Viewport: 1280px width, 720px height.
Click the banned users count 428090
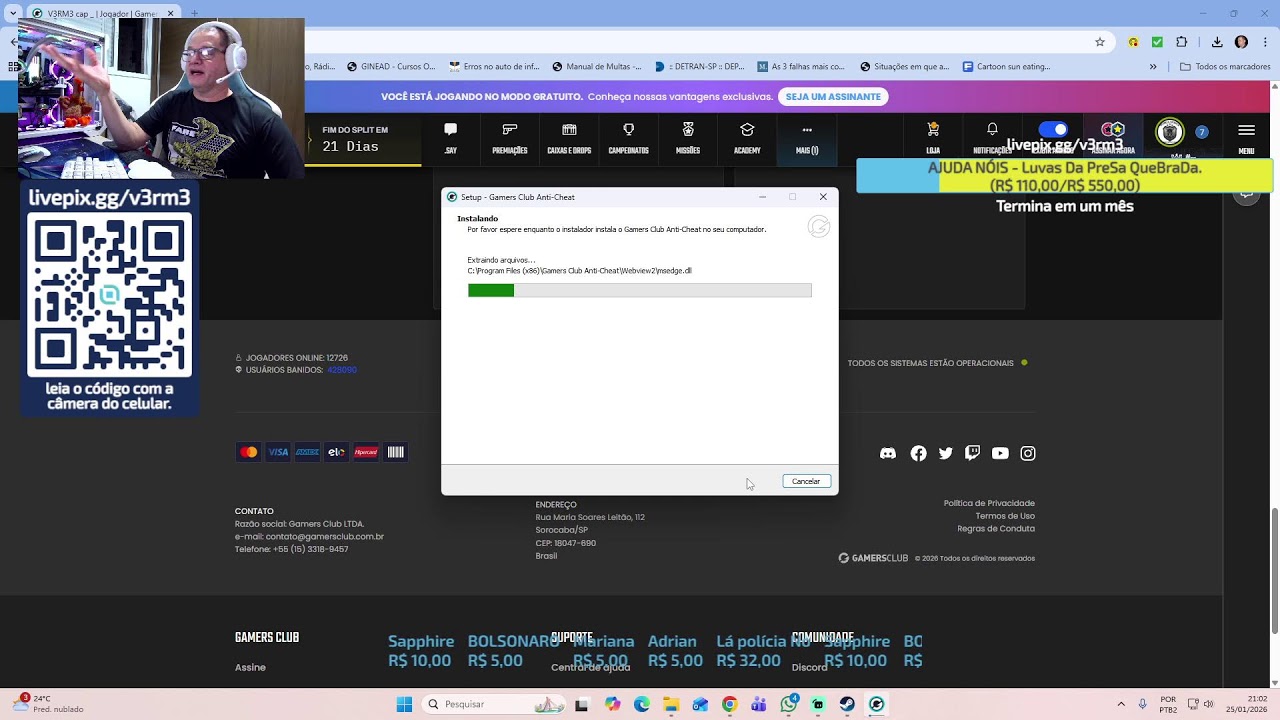coord(342,370)
